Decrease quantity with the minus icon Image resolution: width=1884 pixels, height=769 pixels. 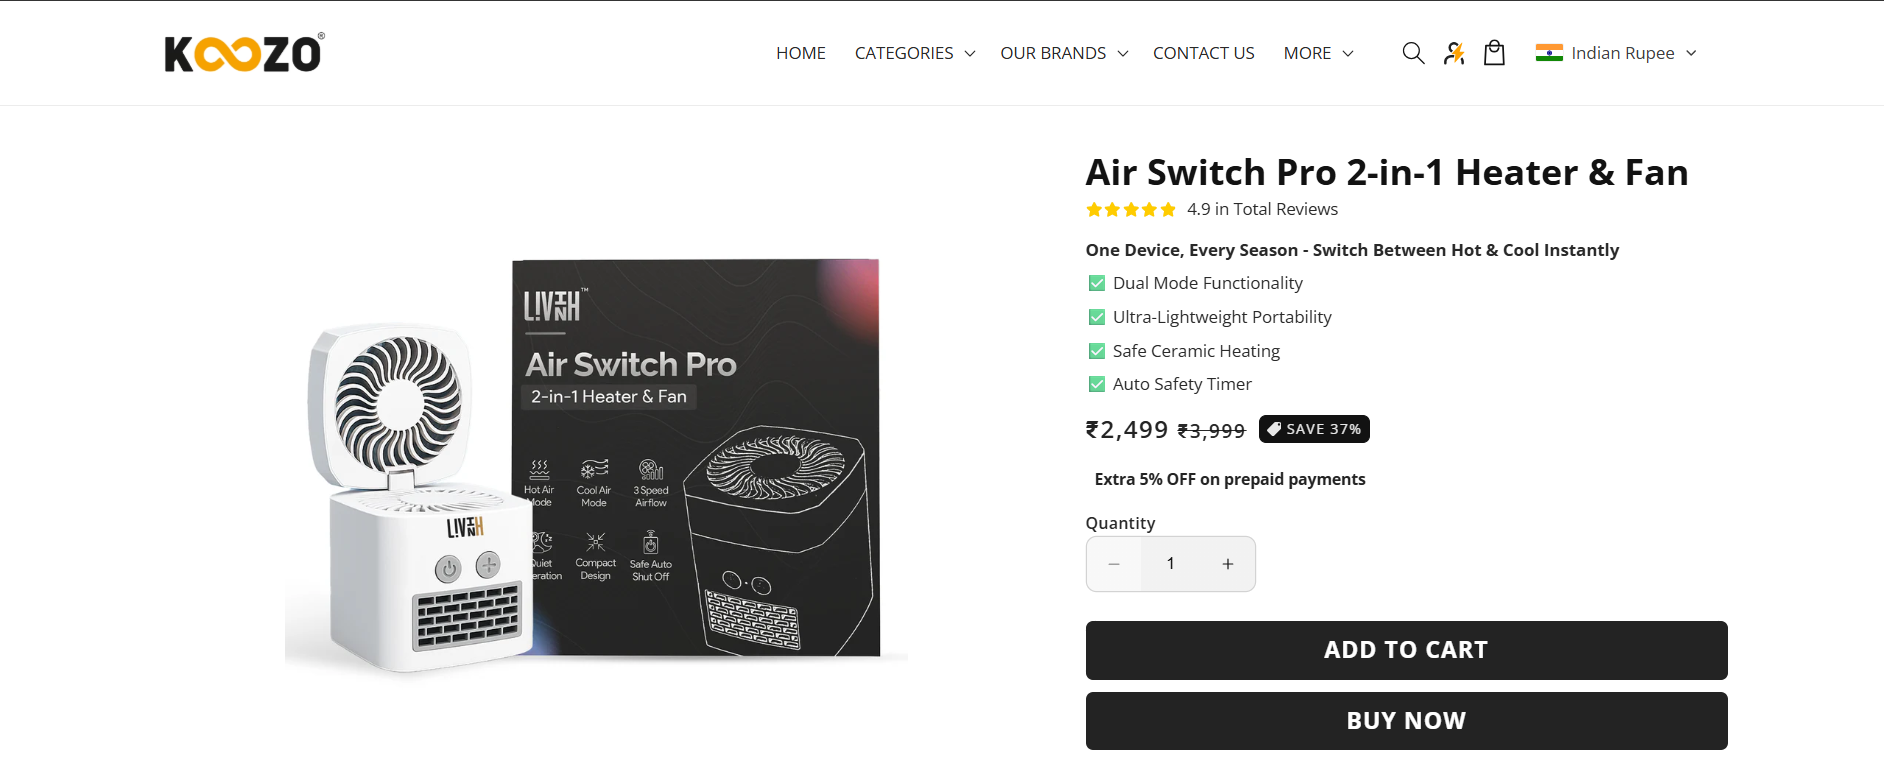(1114, 564)
